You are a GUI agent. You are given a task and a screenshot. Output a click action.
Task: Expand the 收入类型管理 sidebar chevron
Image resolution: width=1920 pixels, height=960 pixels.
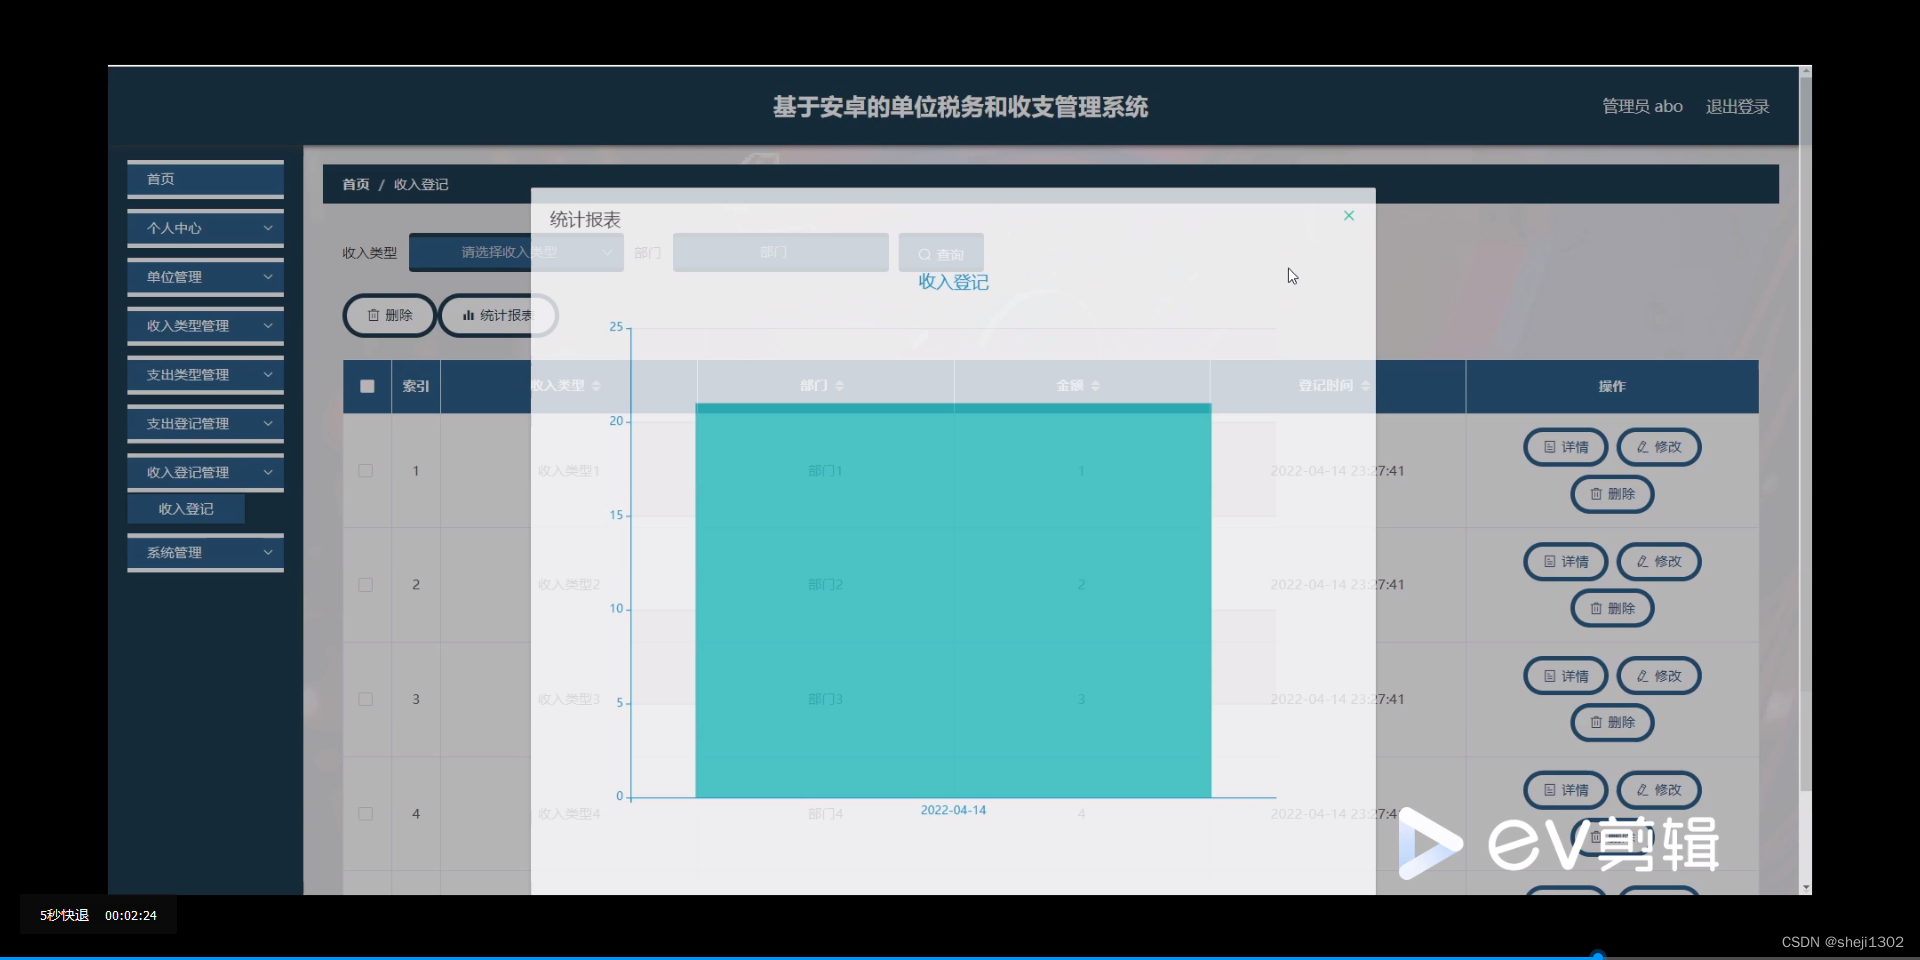tap(267, 325)
